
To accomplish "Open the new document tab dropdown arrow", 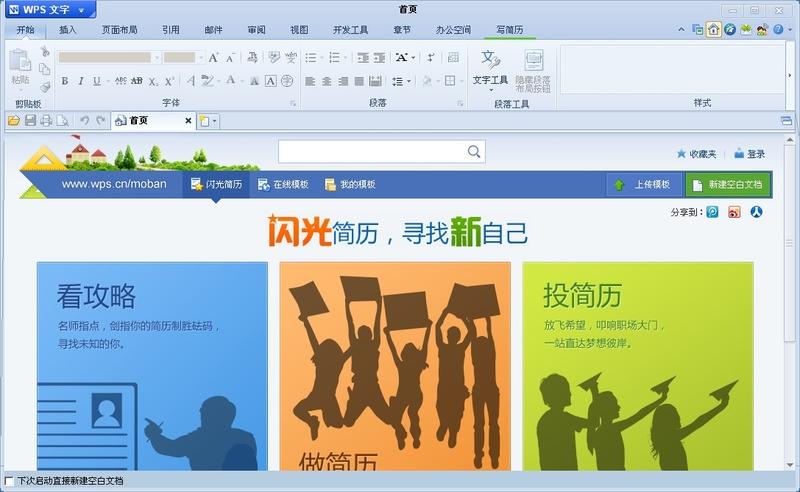I will 215,121.
